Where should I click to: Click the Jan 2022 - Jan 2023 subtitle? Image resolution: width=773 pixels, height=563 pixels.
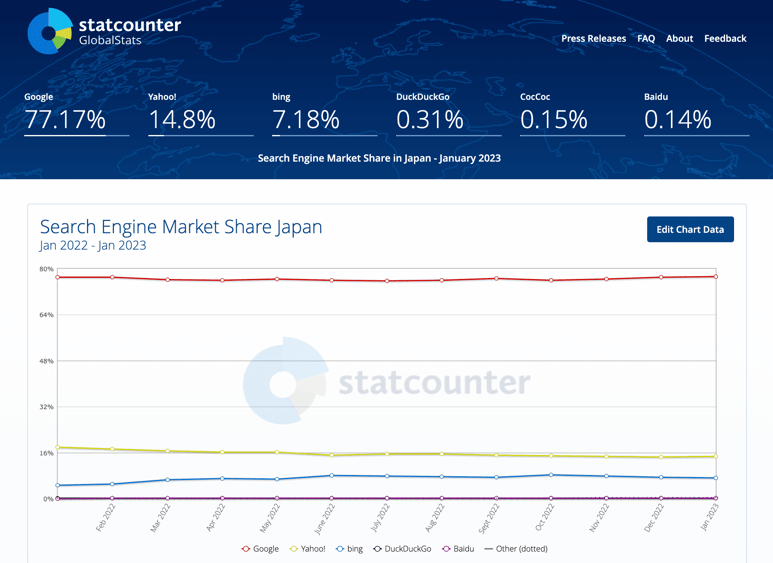(x=93, y=246)
